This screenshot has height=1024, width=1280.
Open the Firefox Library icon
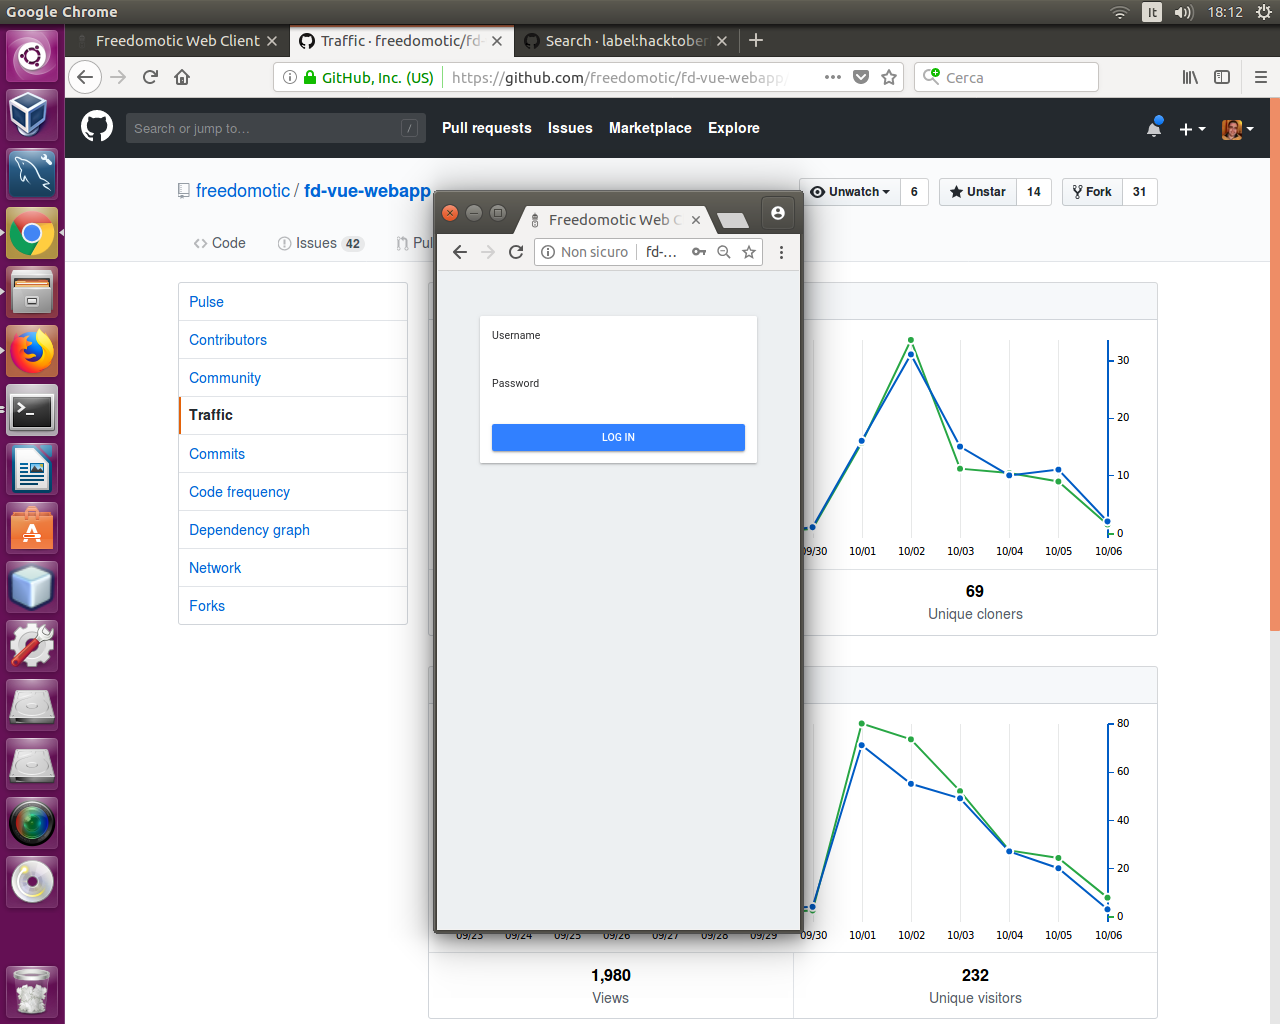coord(1190,77)
